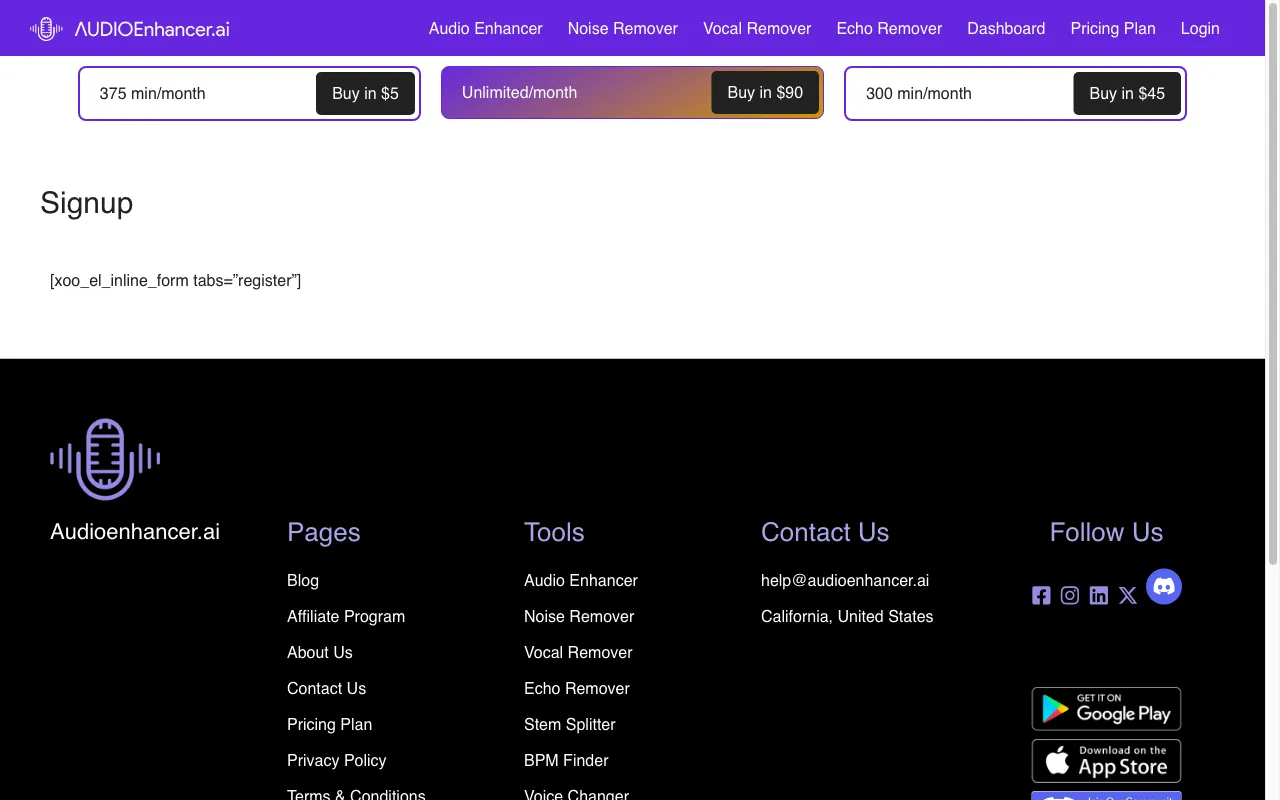Open Vocal Remover link under Tools
The height and width of the screenshot is (800, 1280).
click(578, 652)
